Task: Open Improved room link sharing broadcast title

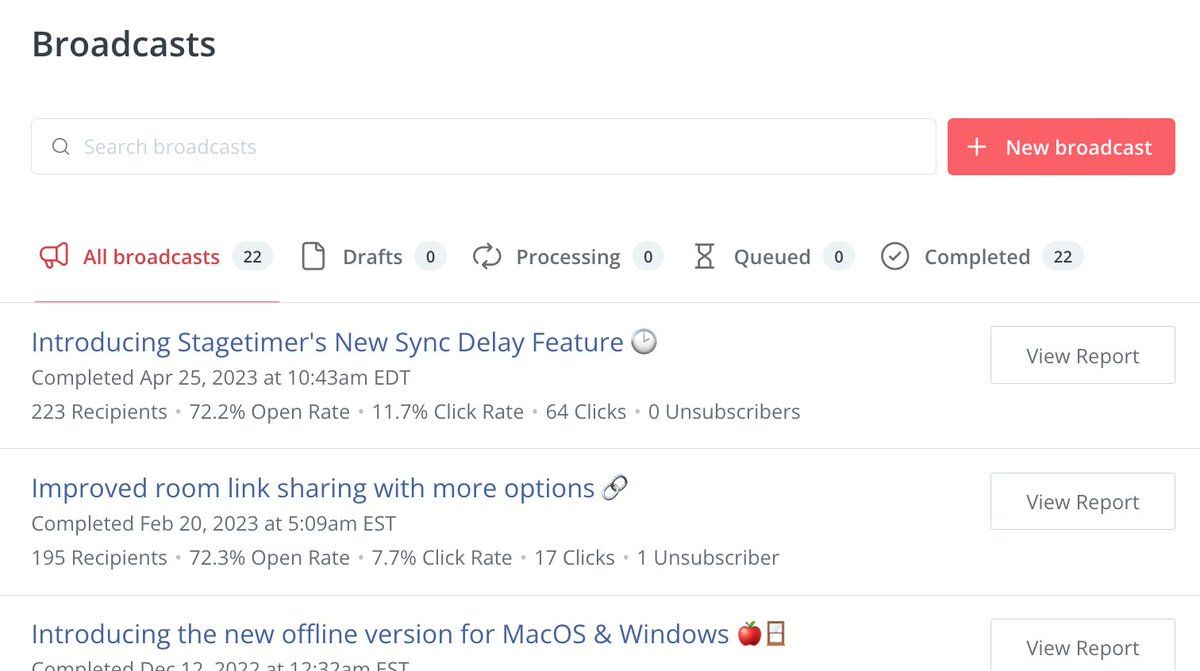Action: [x=330, y=489]
